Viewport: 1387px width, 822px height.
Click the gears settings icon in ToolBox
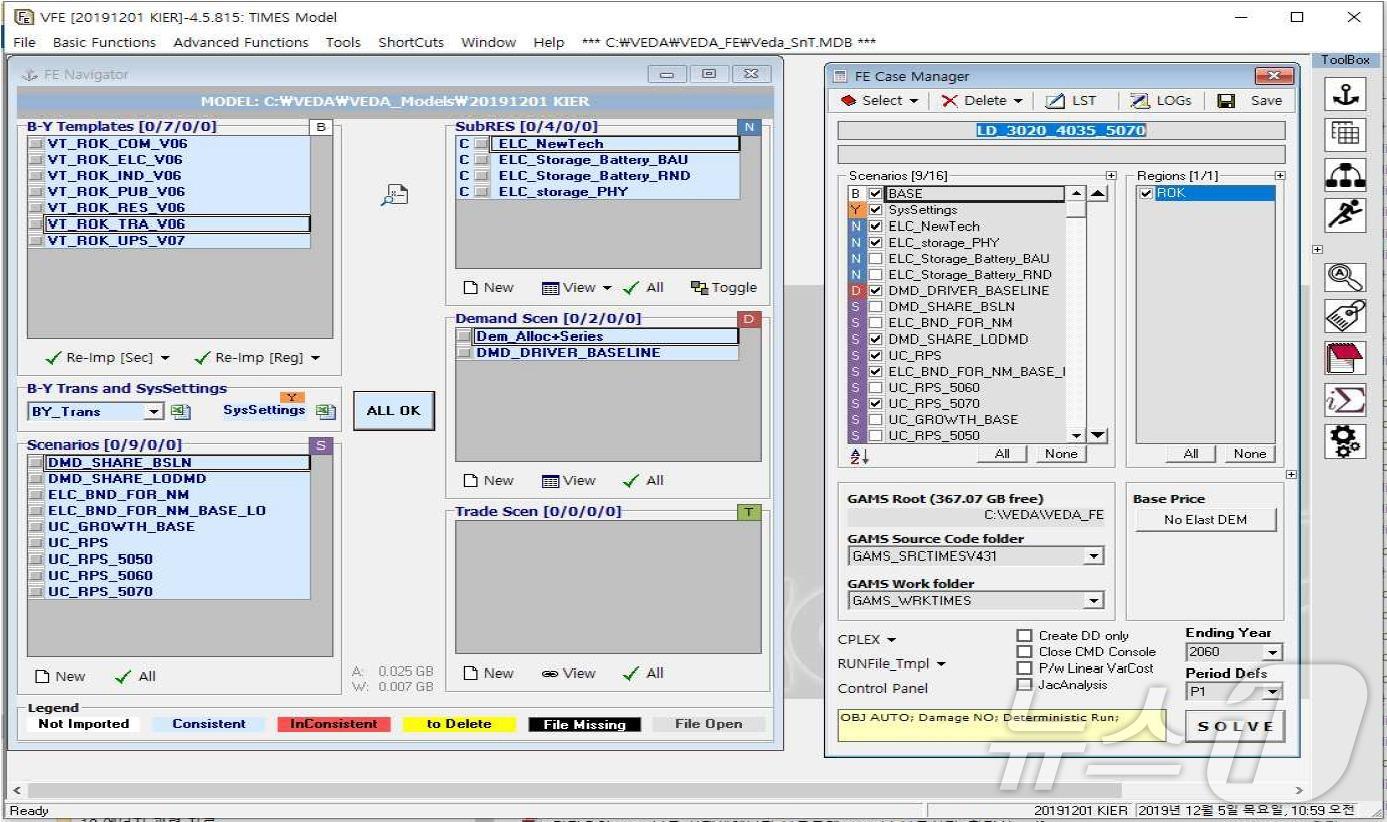(1345, 441)
